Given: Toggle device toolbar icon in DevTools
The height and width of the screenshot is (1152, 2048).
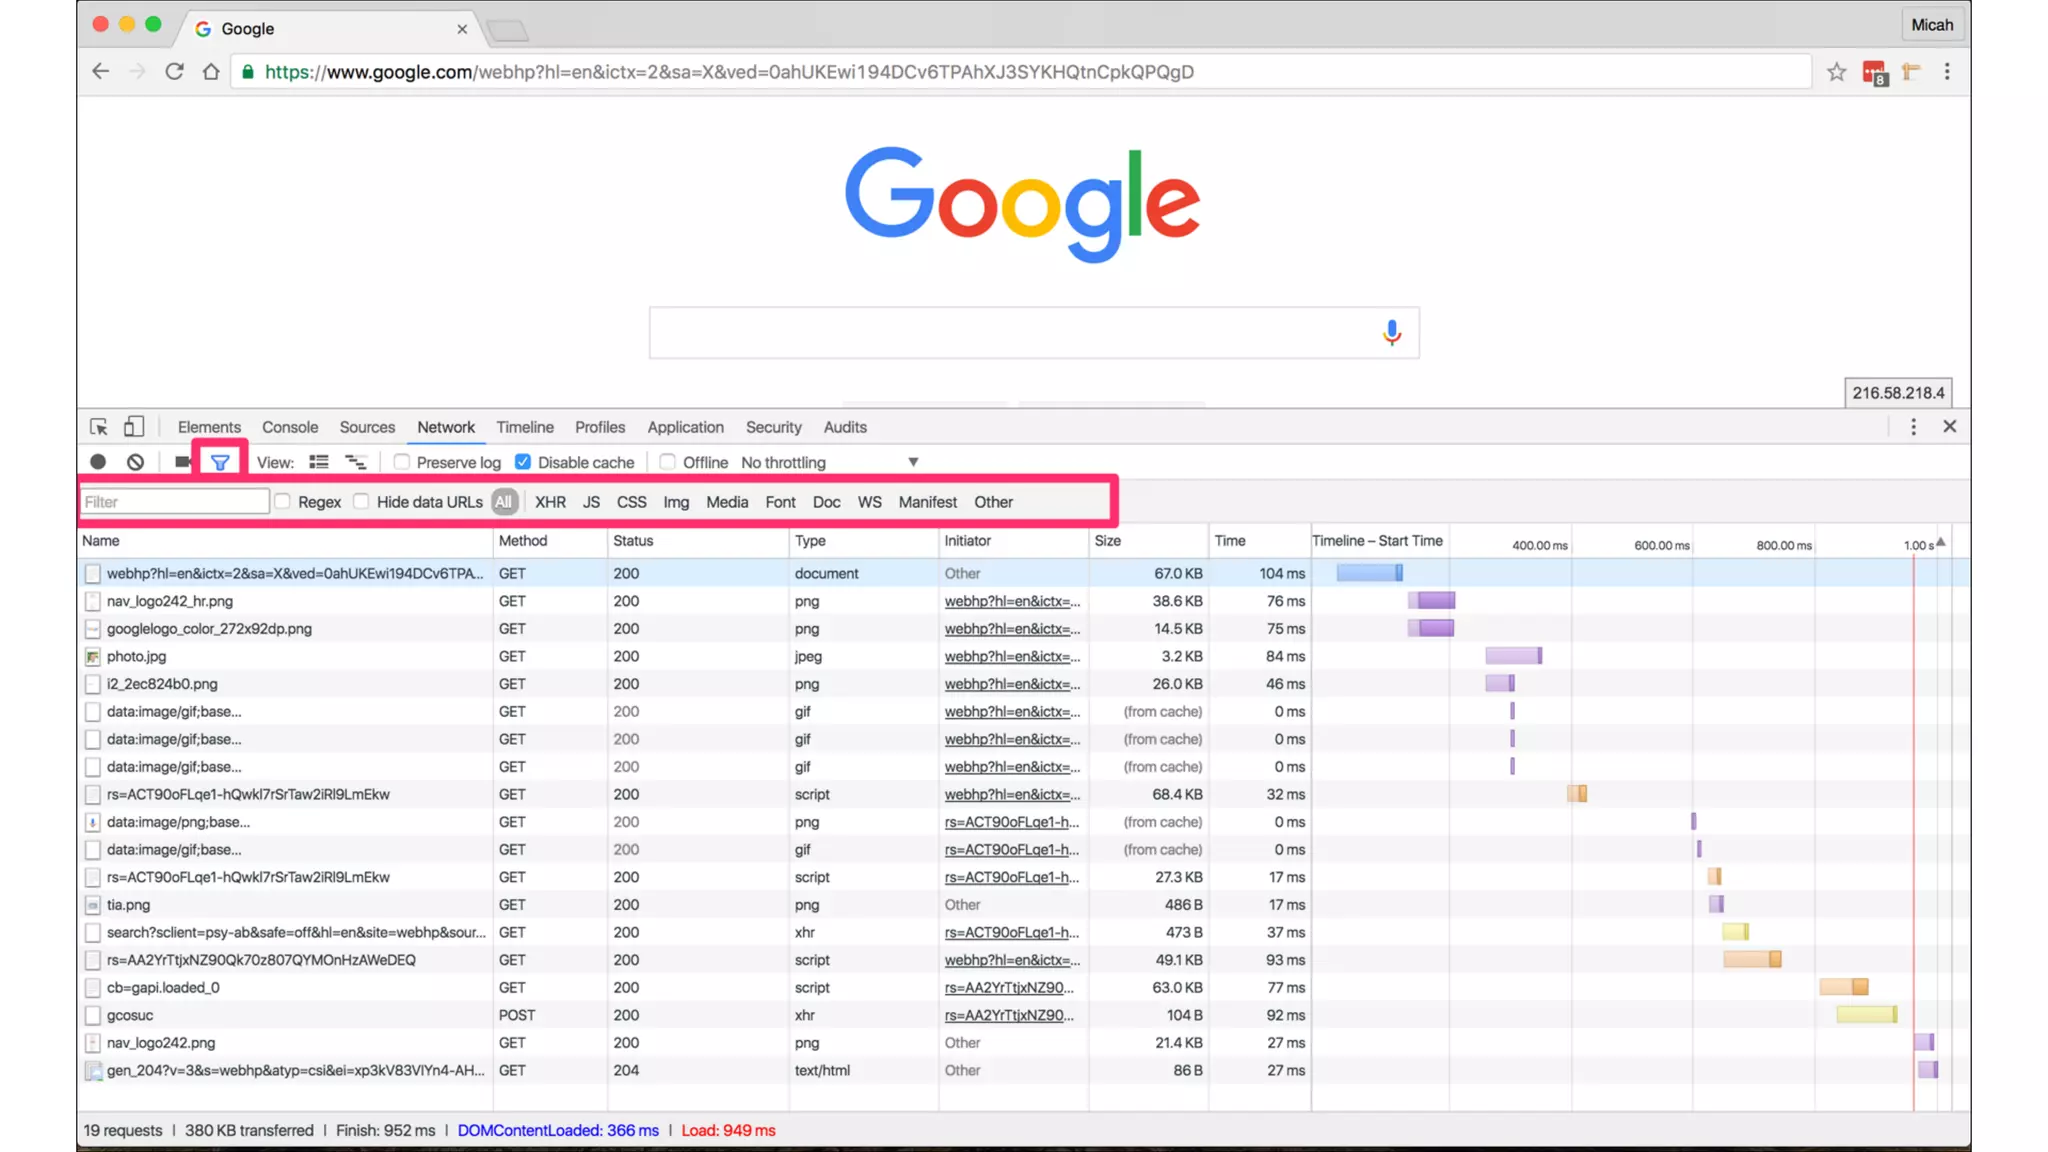Looking at the screenshot, I should (133, 427).
